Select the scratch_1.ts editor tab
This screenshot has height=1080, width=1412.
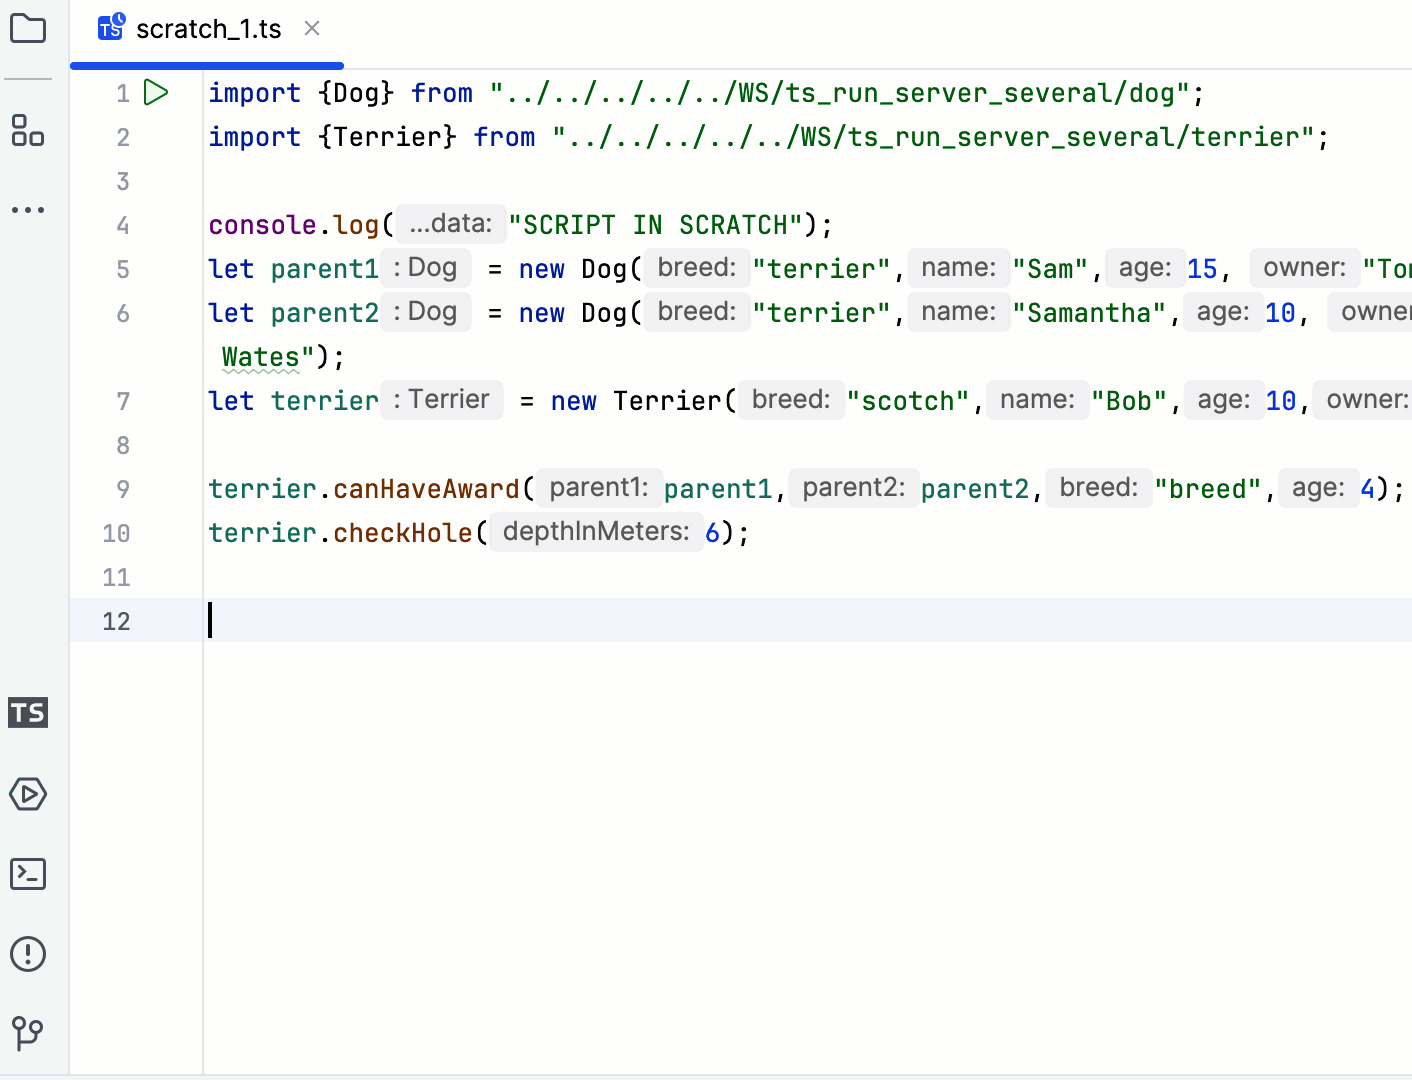click(209, 29)
